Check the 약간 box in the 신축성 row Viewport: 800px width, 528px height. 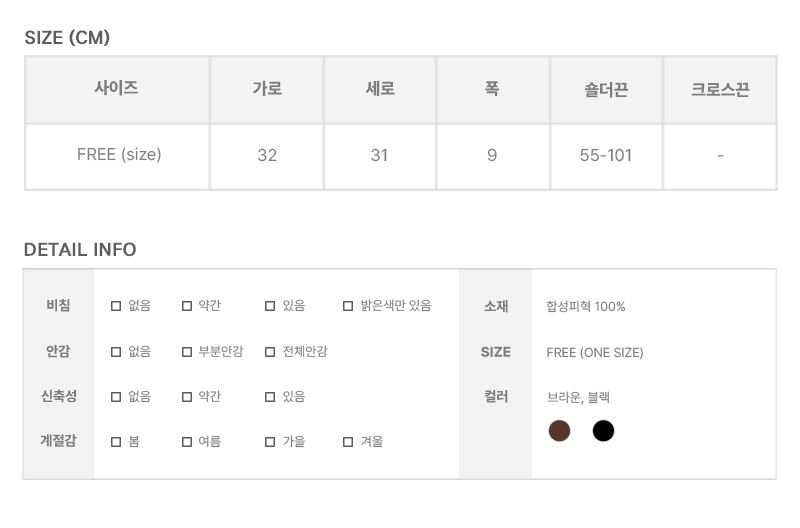coord(187,397)
